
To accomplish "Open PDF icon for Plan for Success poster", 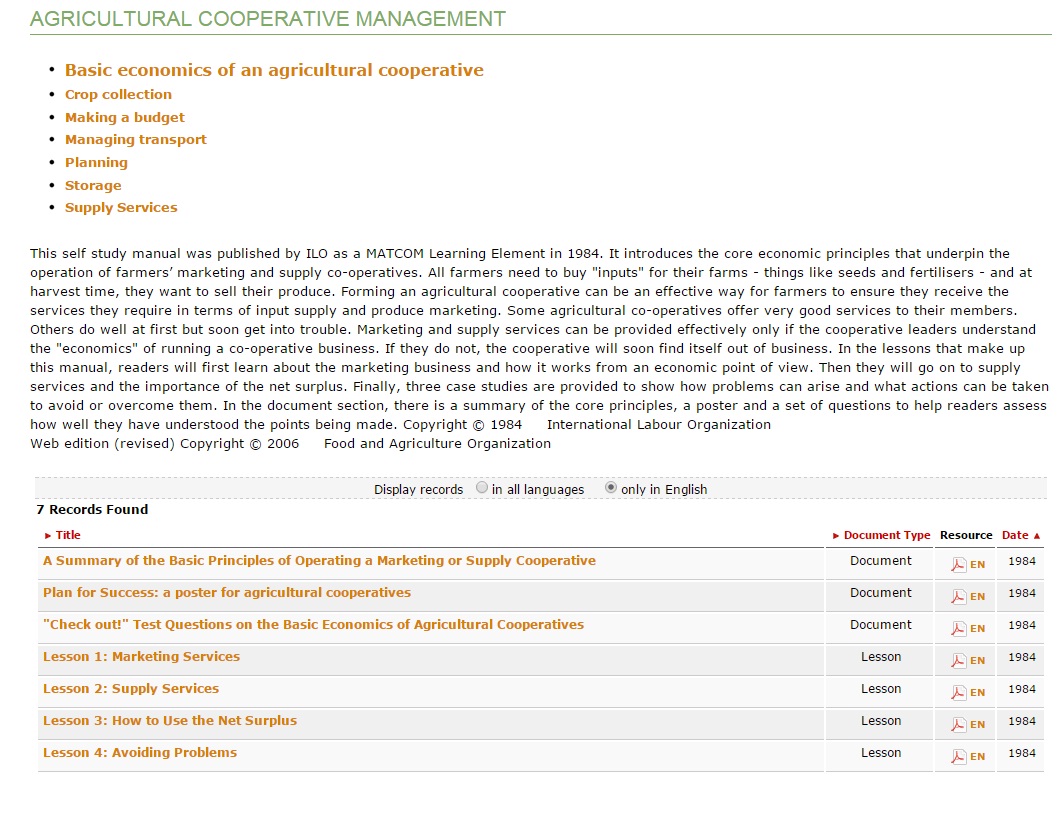I will 958,596.
